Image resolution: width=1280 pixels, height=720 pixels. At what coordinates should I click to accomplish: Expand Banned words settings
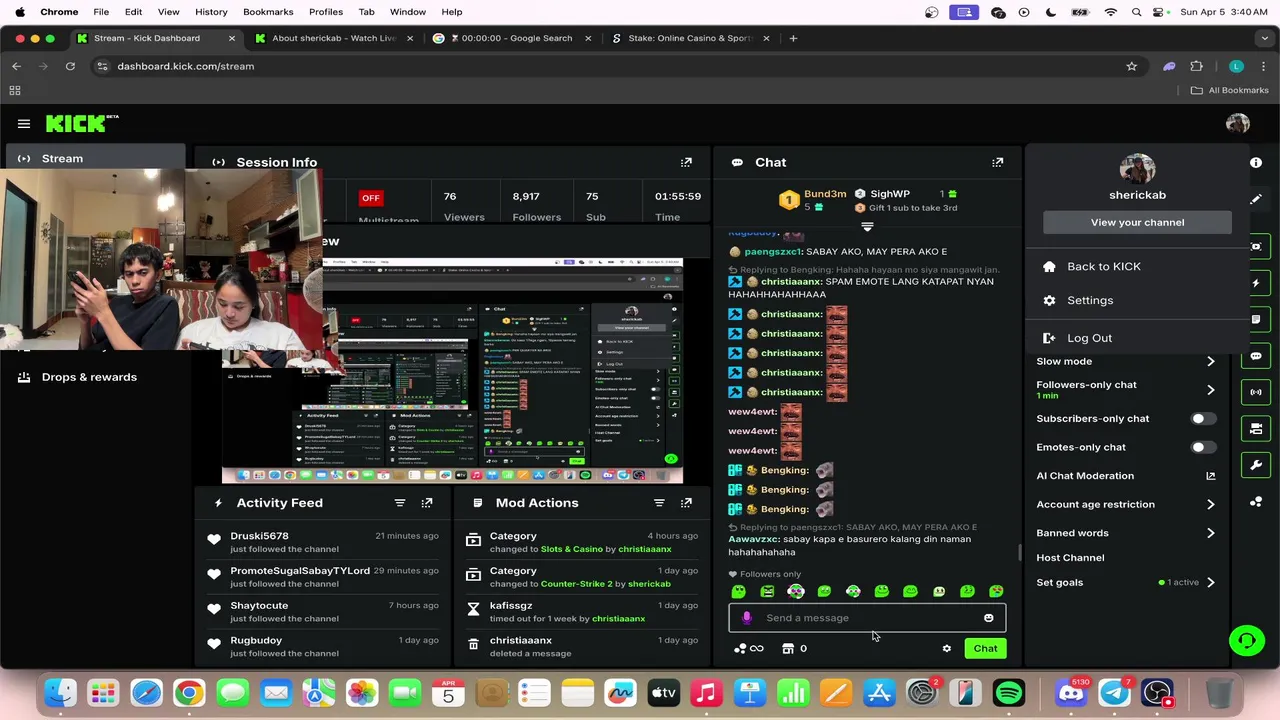click(1210, 533)
